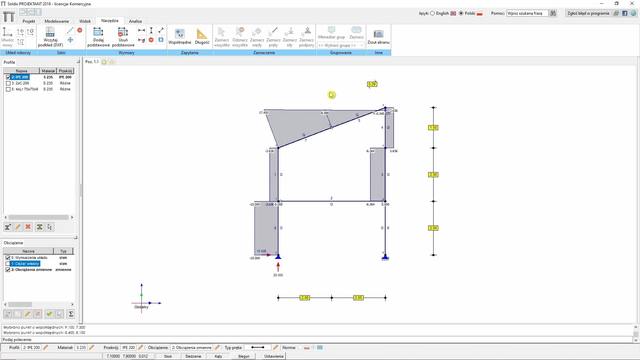Click the draw line sketch icon
Screen dimensions: 640x360
tap(70, 30)
